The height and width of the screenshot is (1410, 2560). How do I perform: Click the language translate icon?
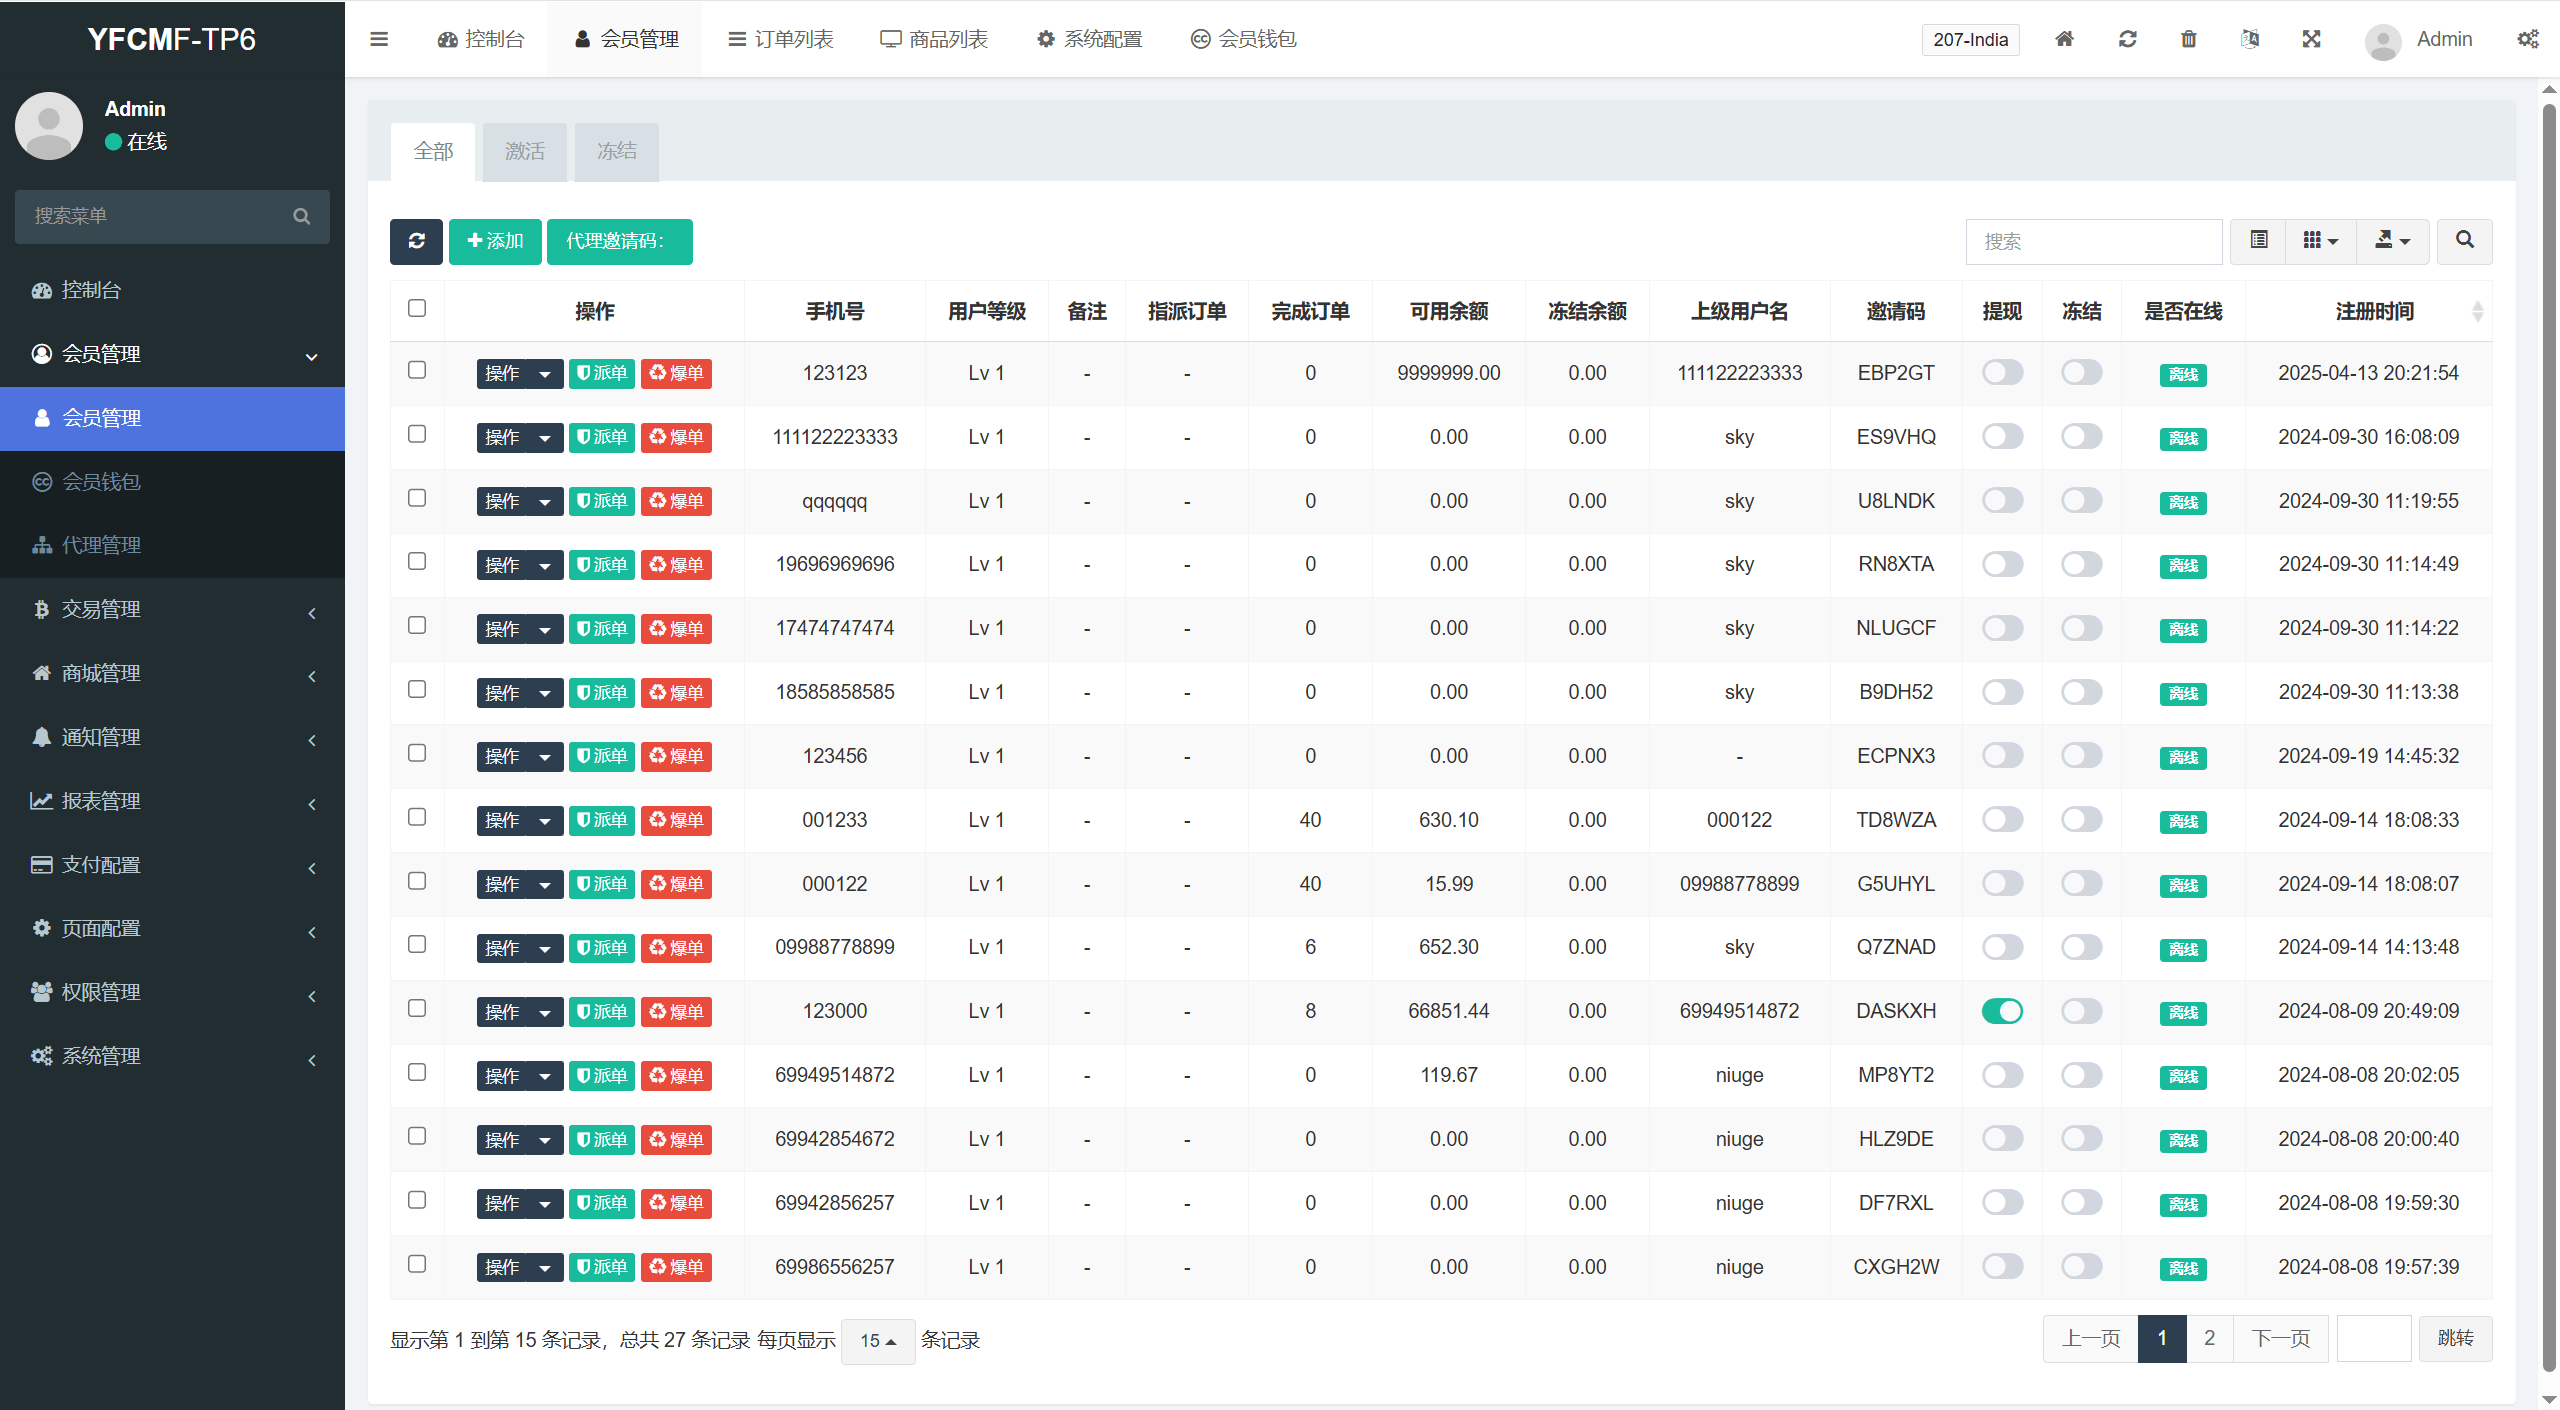tap(2249, 39)
